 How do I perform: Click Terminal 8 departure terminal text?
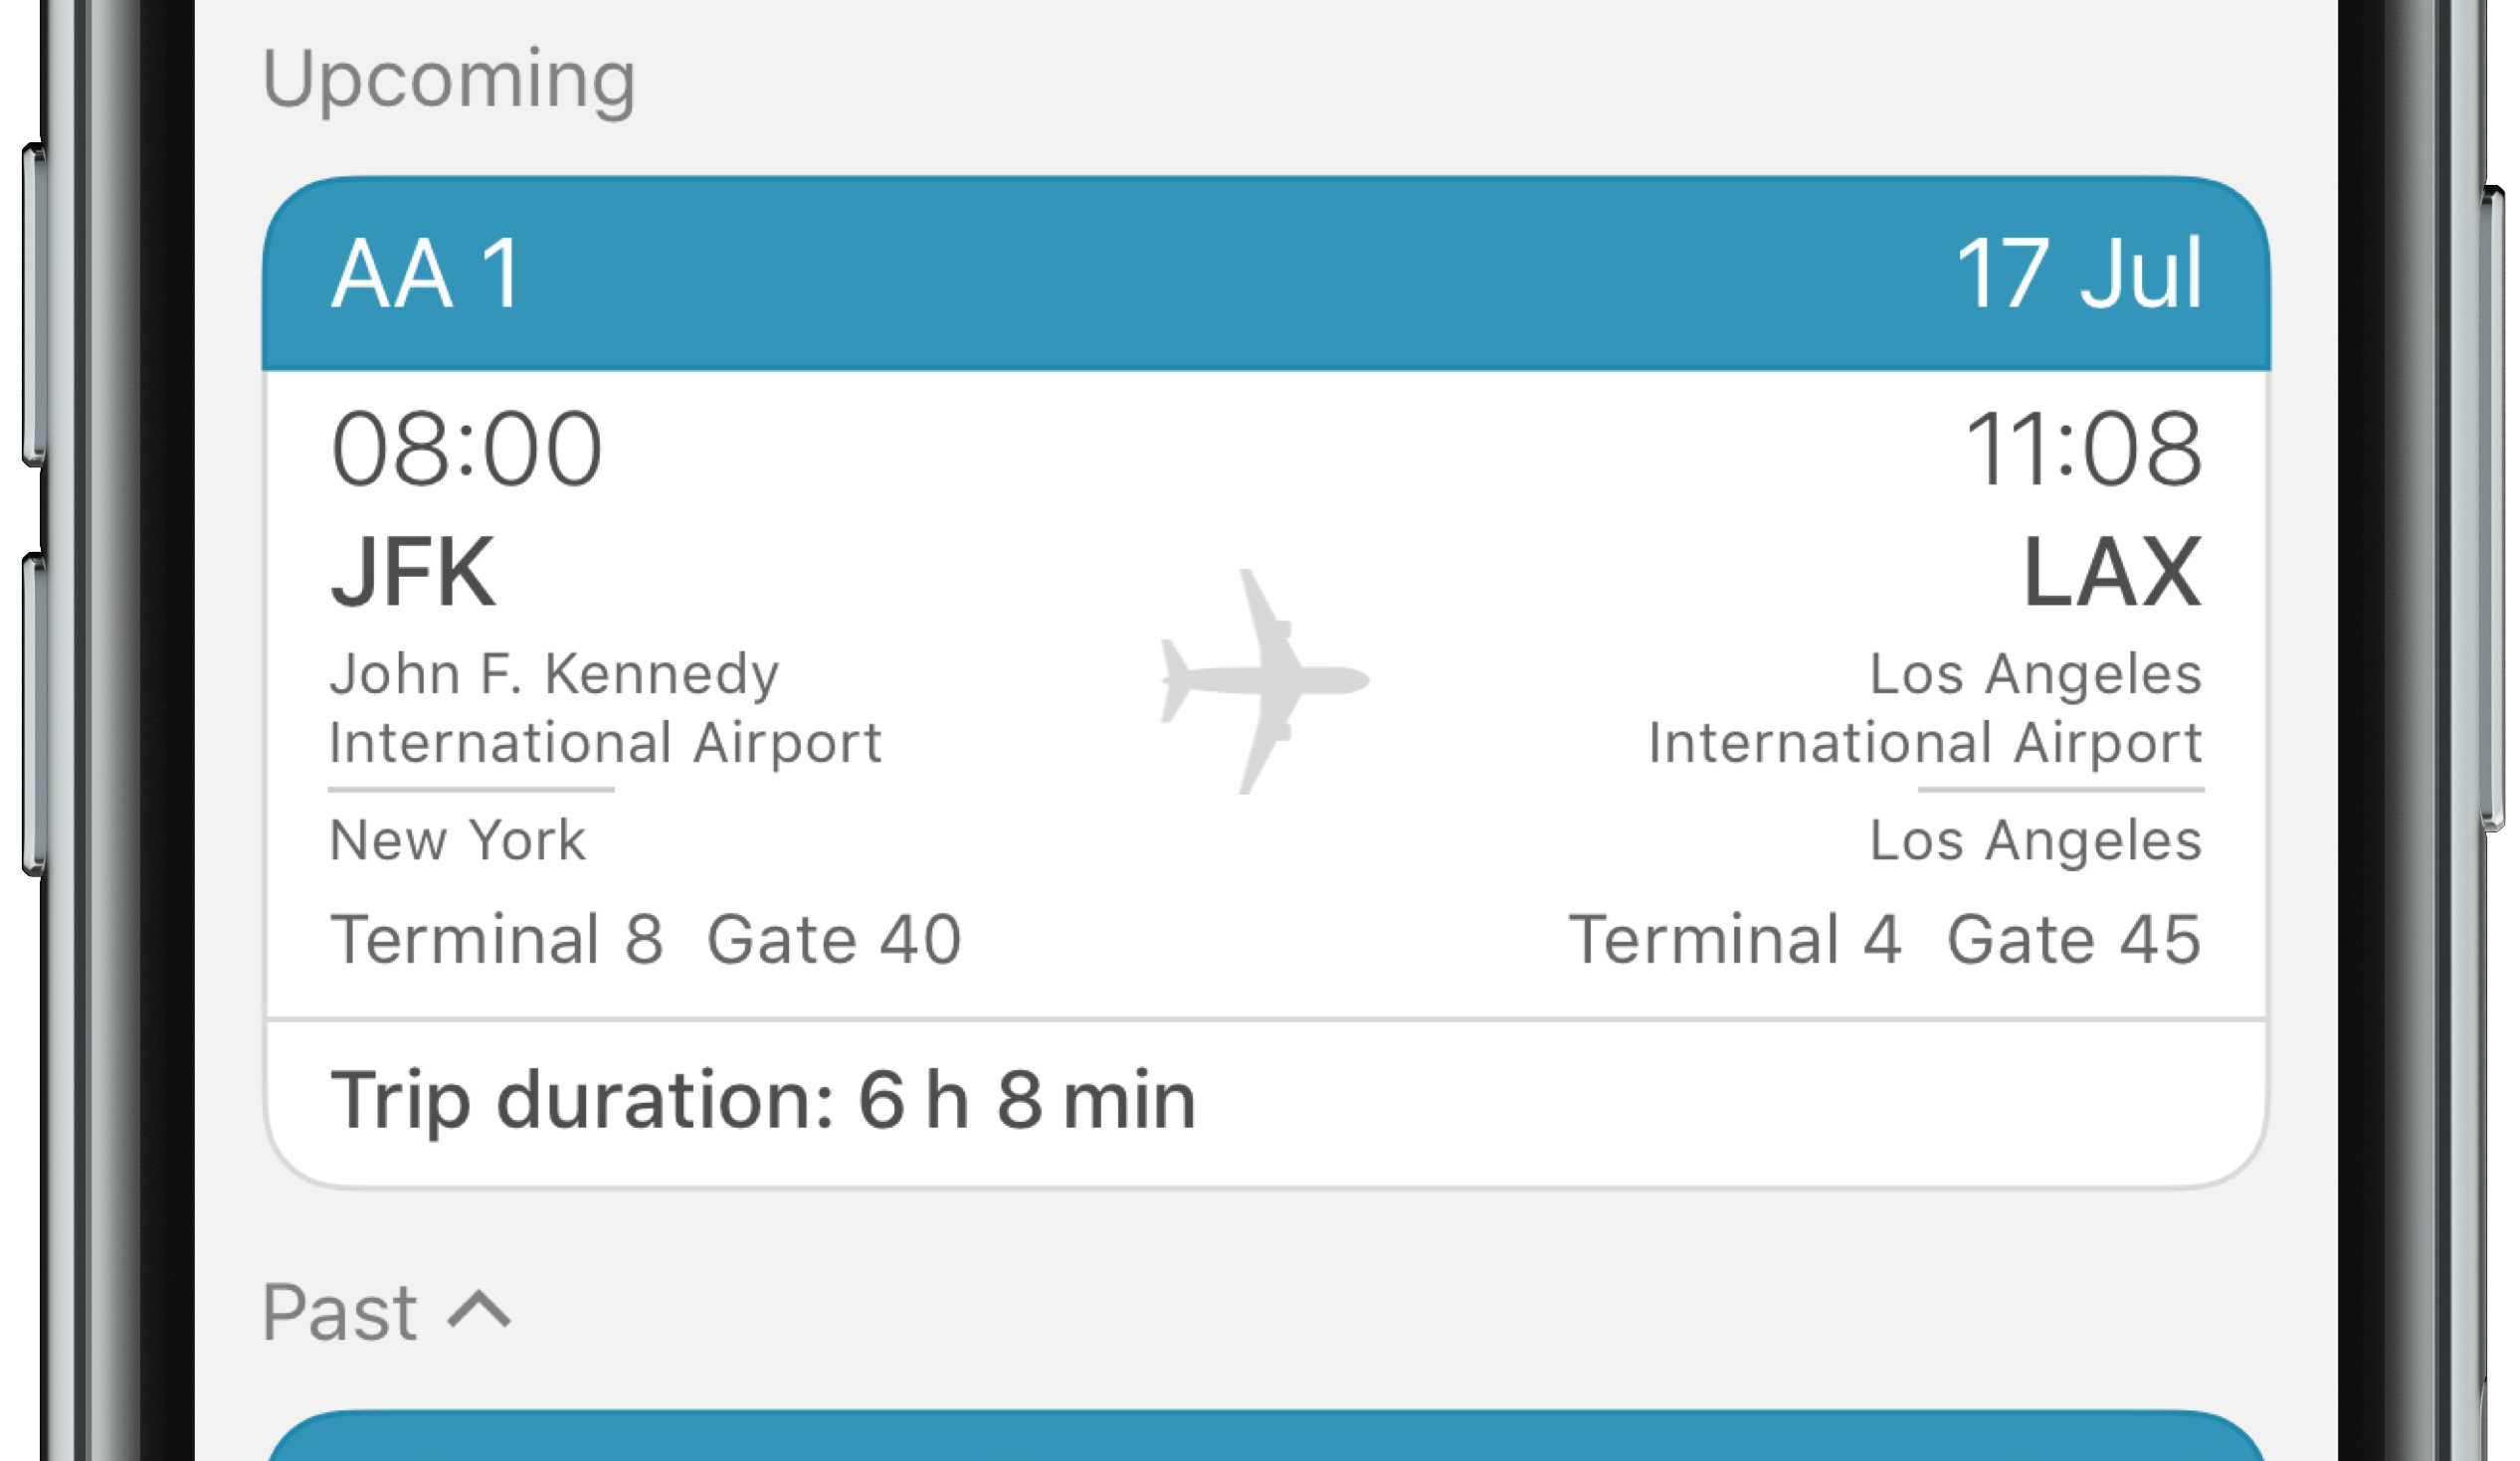point(496,939)
